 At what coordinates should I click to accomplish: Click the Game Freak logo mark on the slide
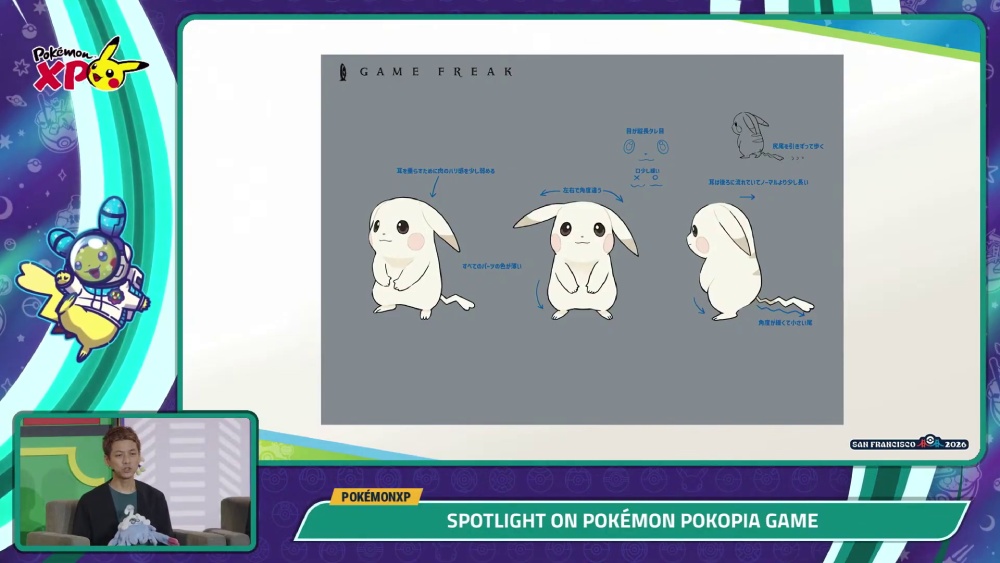[343, 72]
